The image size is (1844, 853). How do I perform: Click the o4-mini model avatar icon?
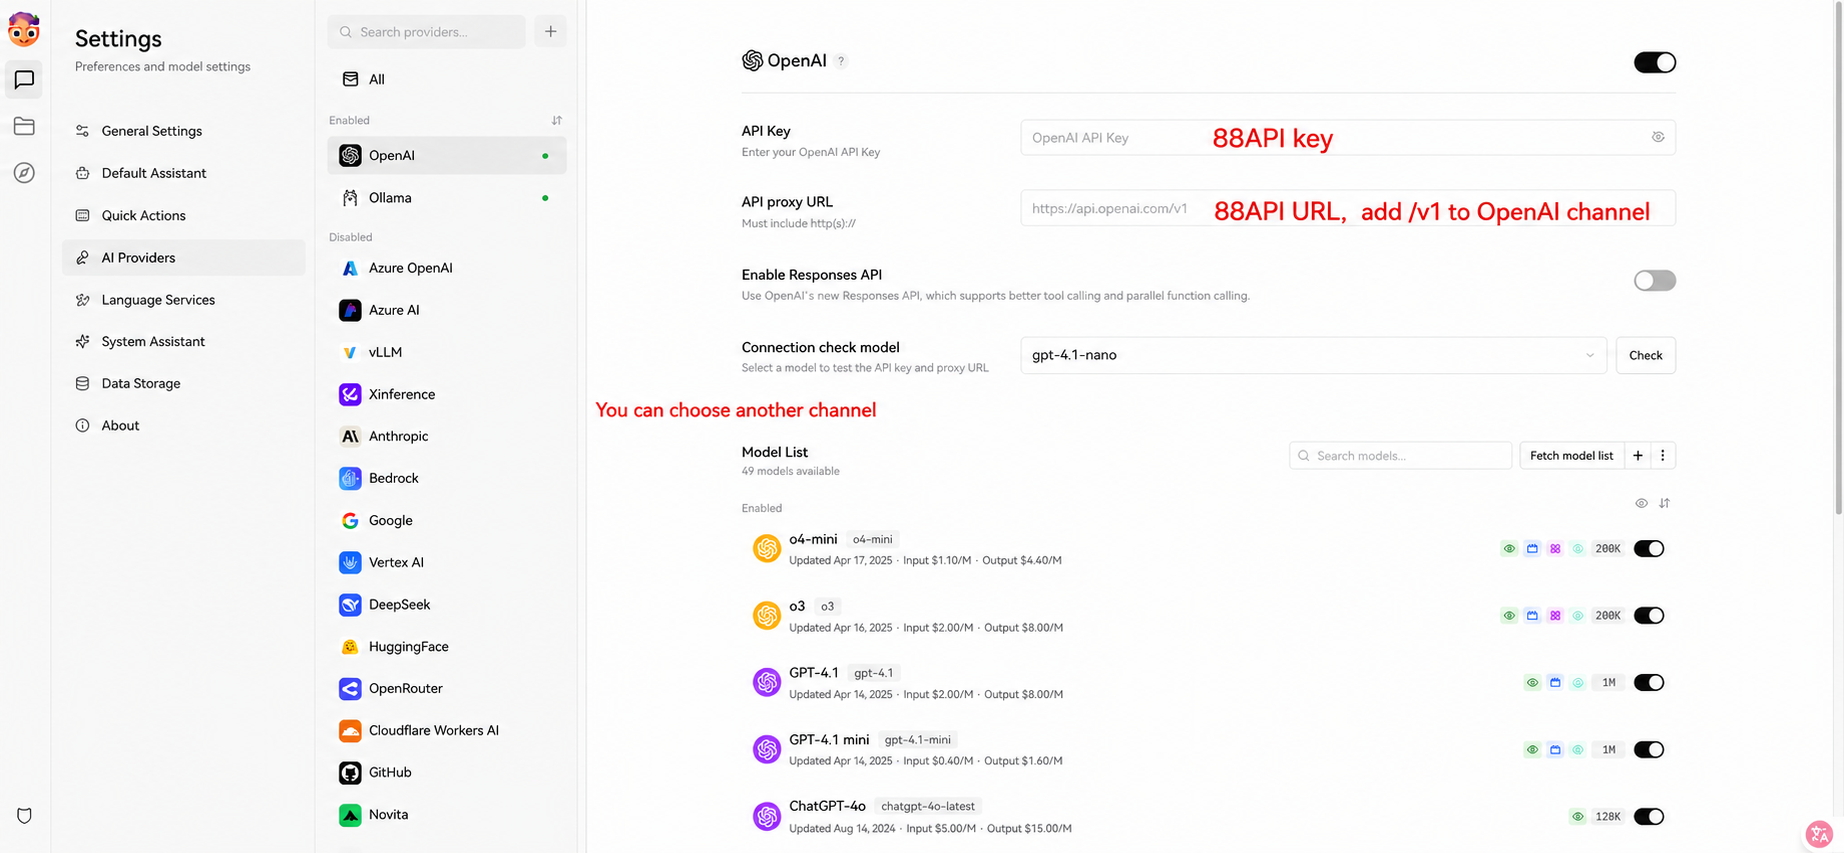(767, 548)
